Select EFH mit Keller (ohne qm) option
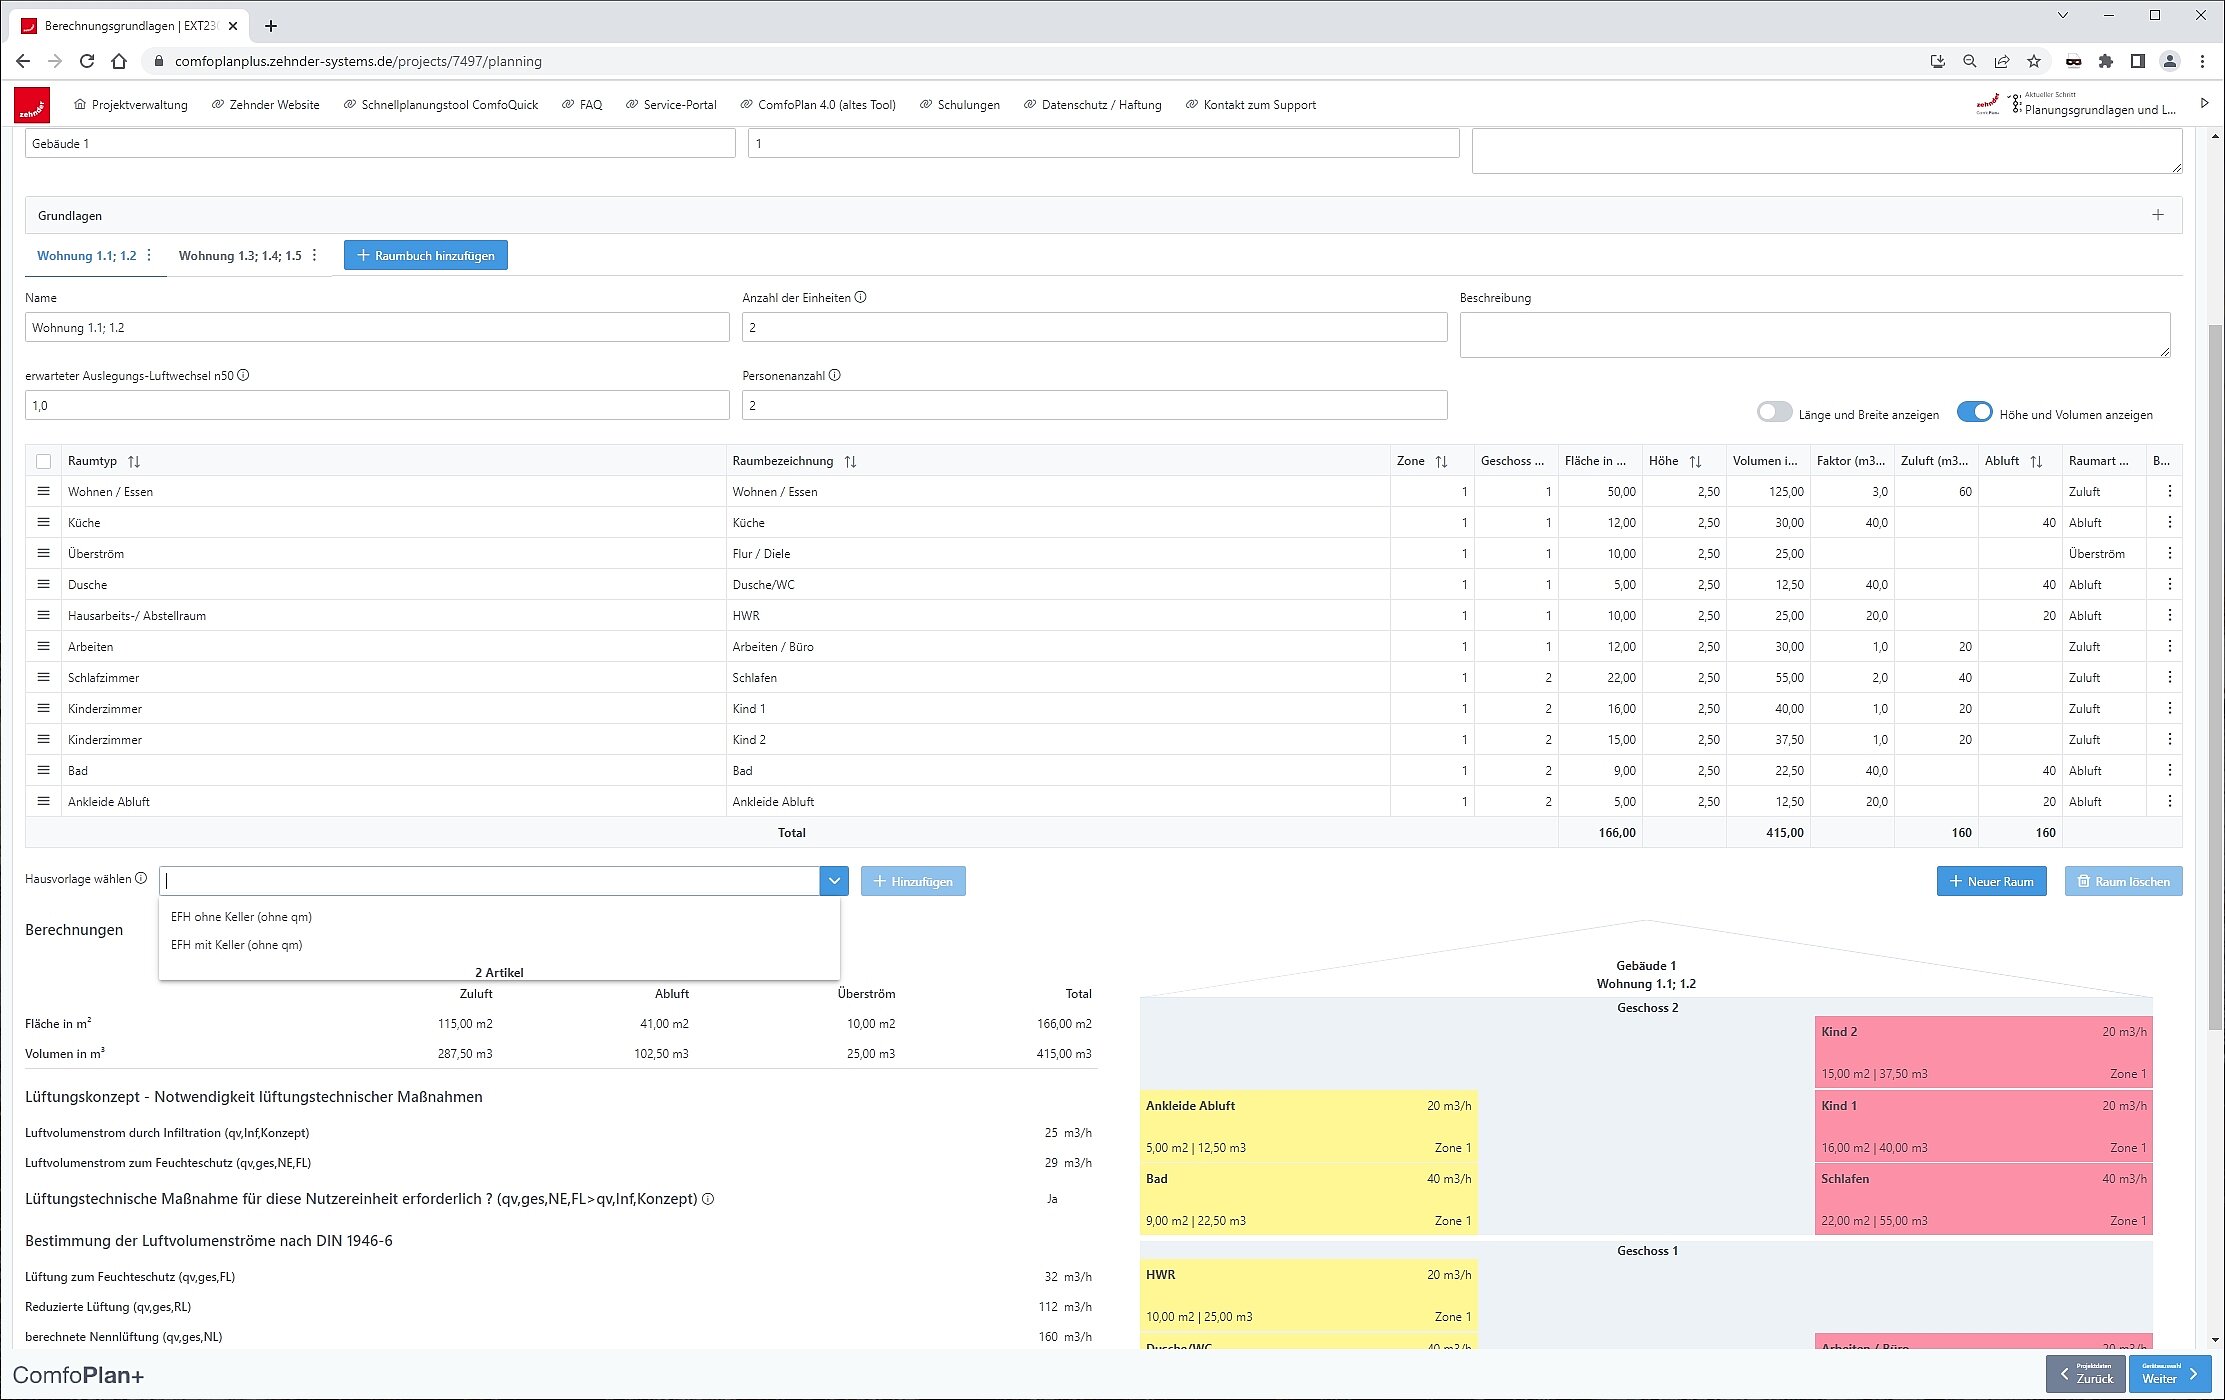The image size is (2225, 1400). point(237,944)
